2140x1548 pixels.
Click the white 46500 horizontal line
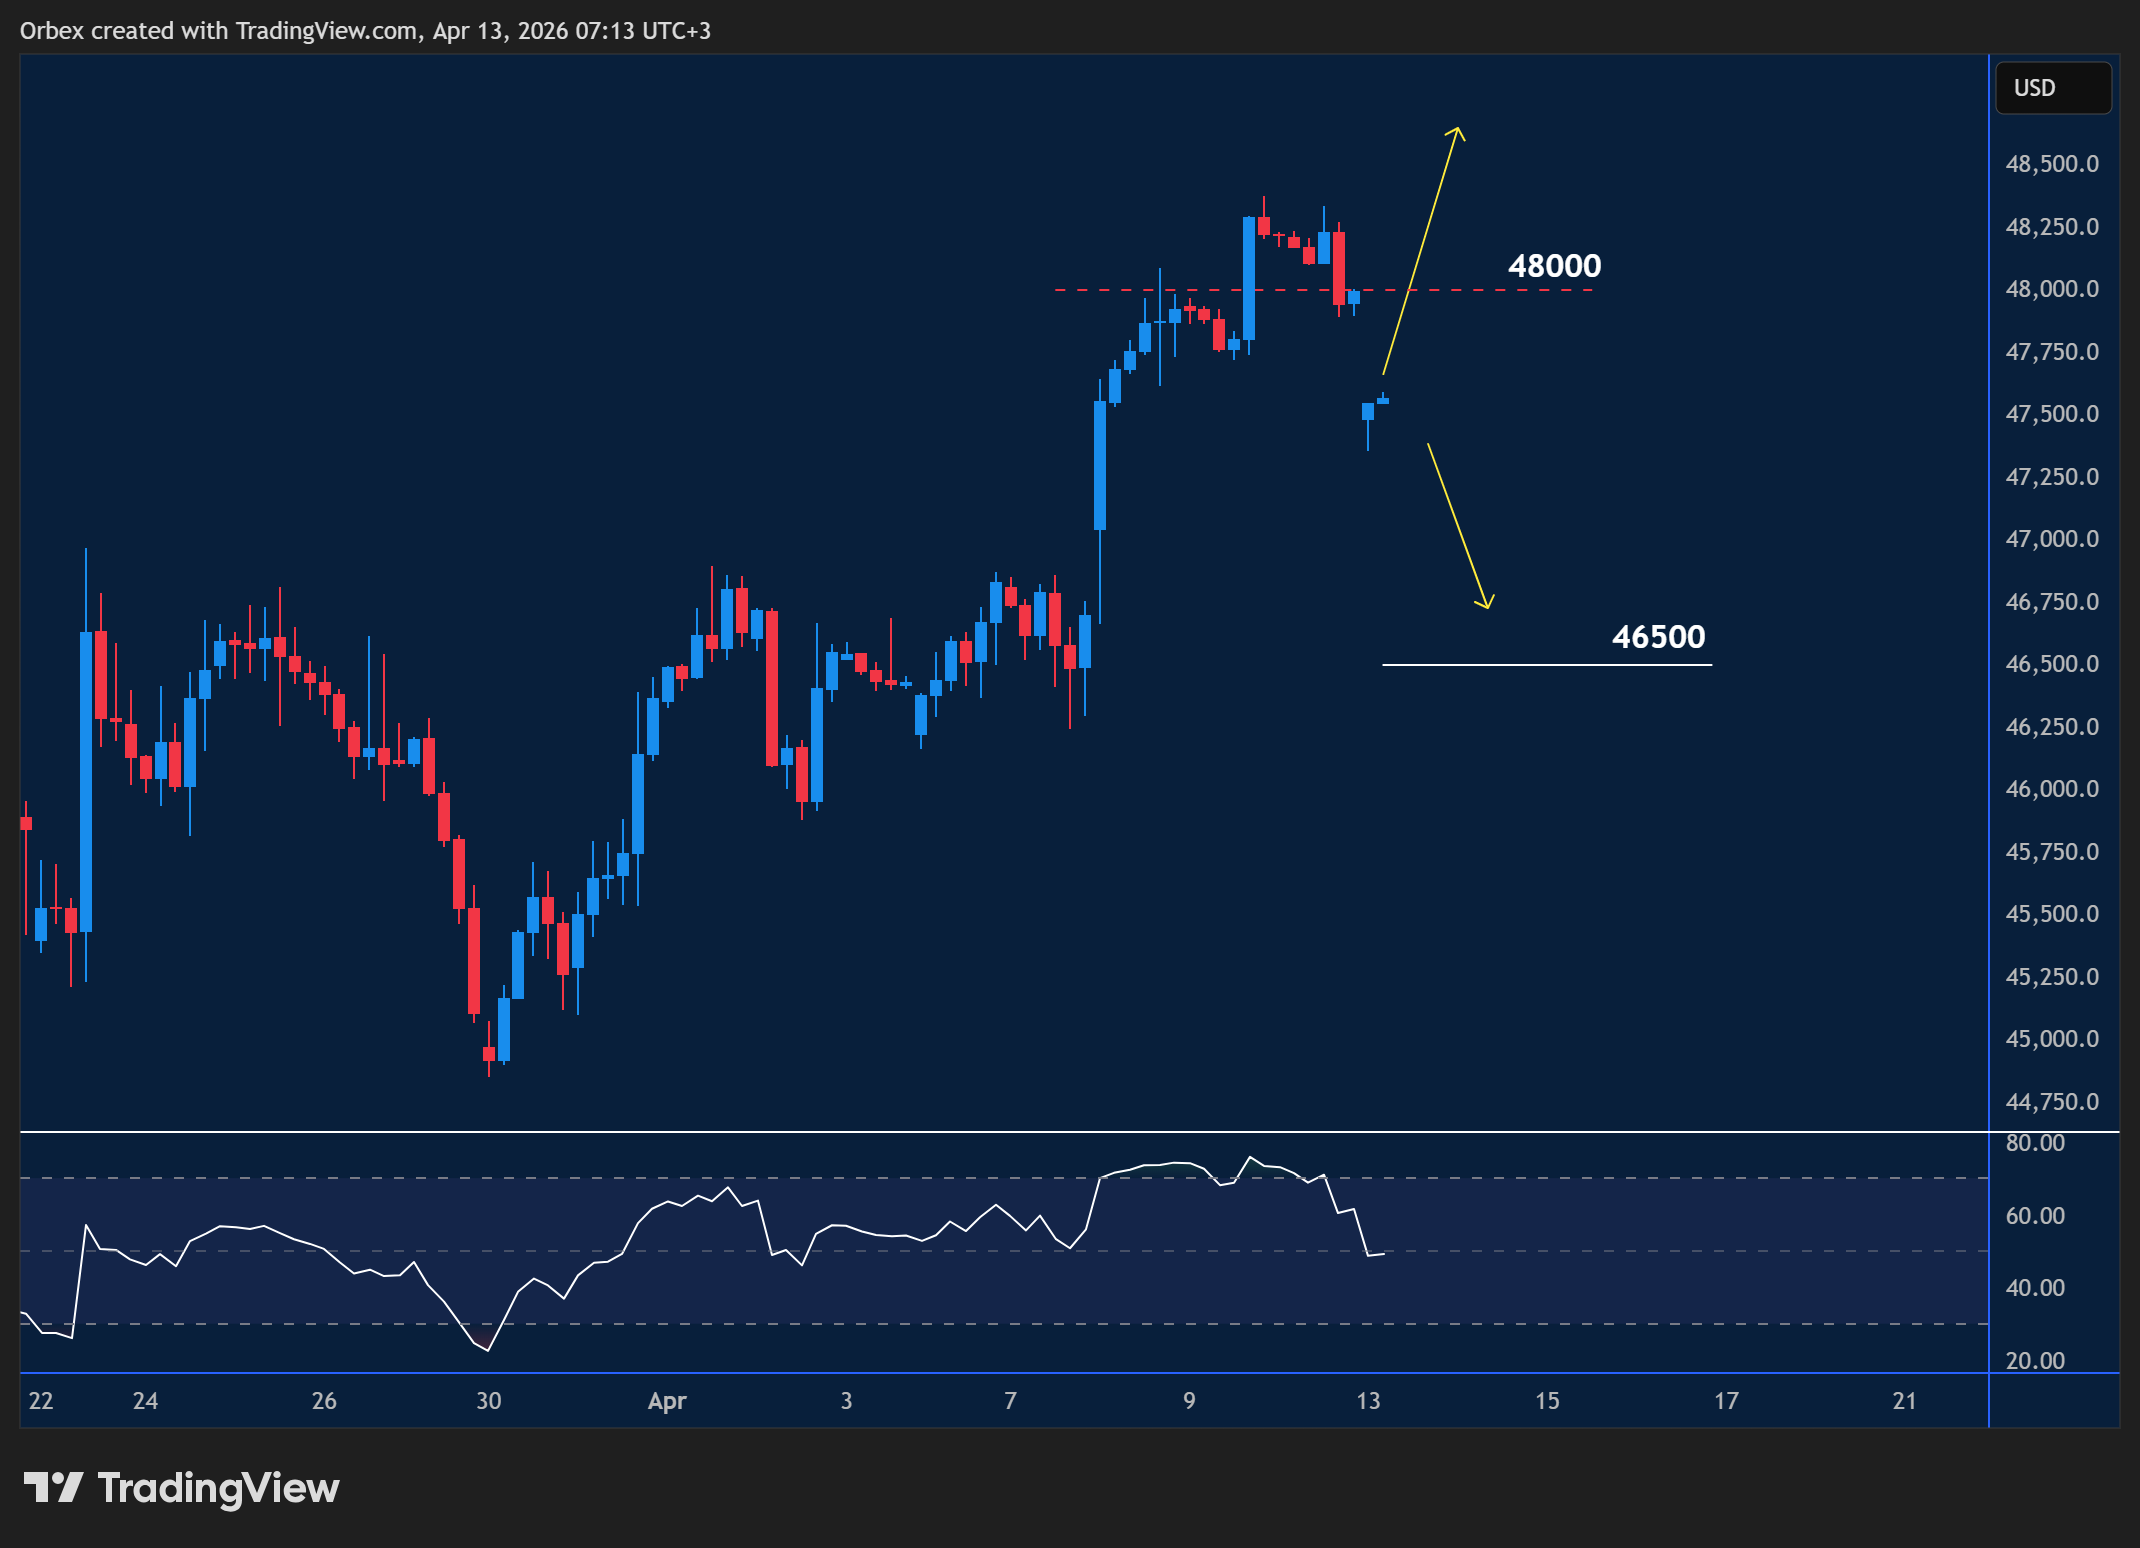(x=1546, y=664)
